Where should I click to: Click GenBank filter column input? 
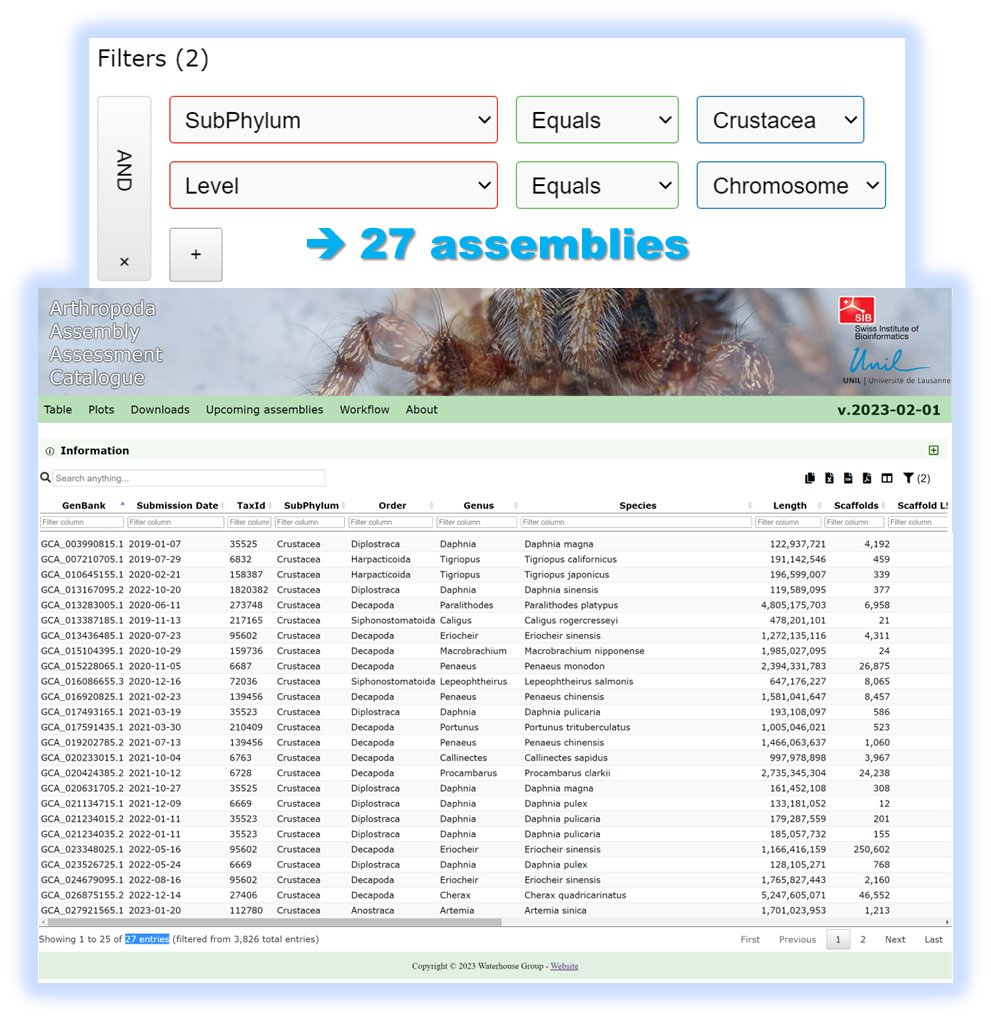[81, 522]
